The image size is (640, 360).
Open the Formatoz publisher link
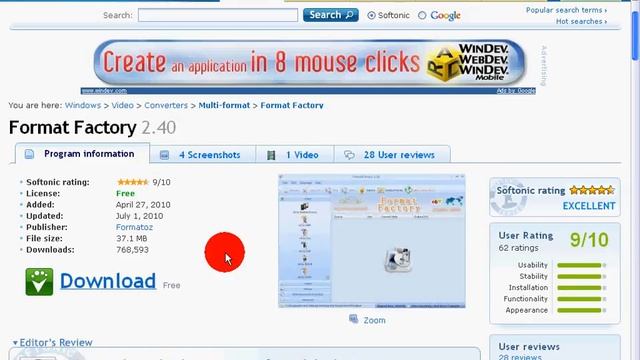[134, 227]
